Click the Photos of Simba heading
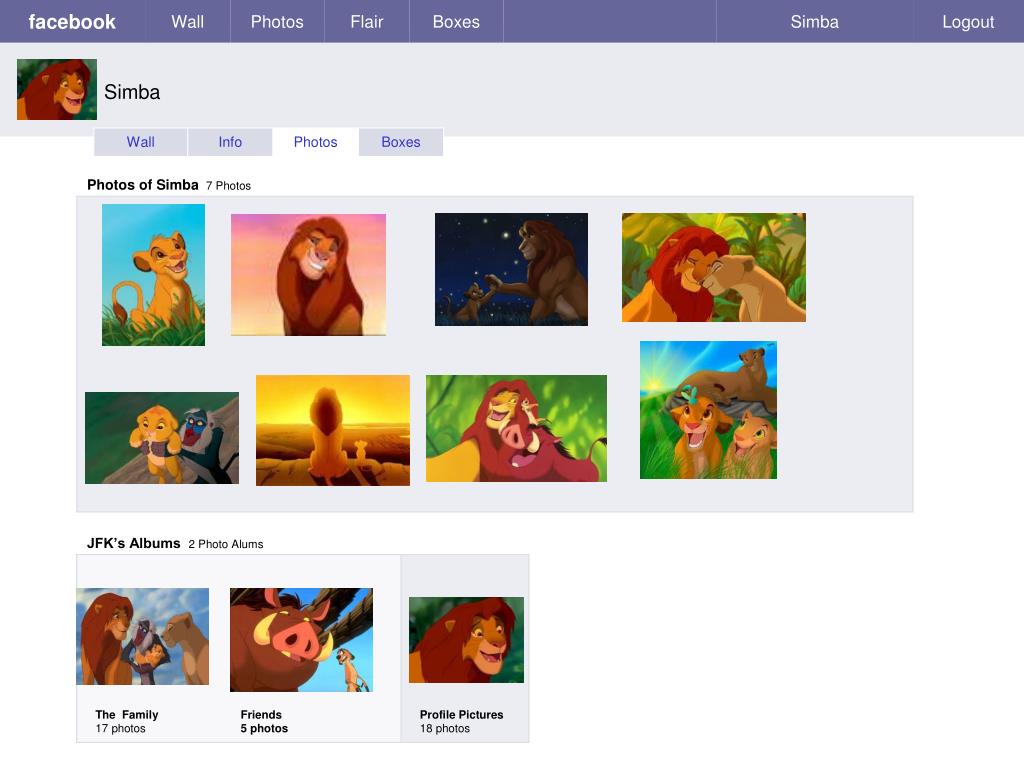Image resolution: width=1024 pixels, height=768 pixels. 142,185
